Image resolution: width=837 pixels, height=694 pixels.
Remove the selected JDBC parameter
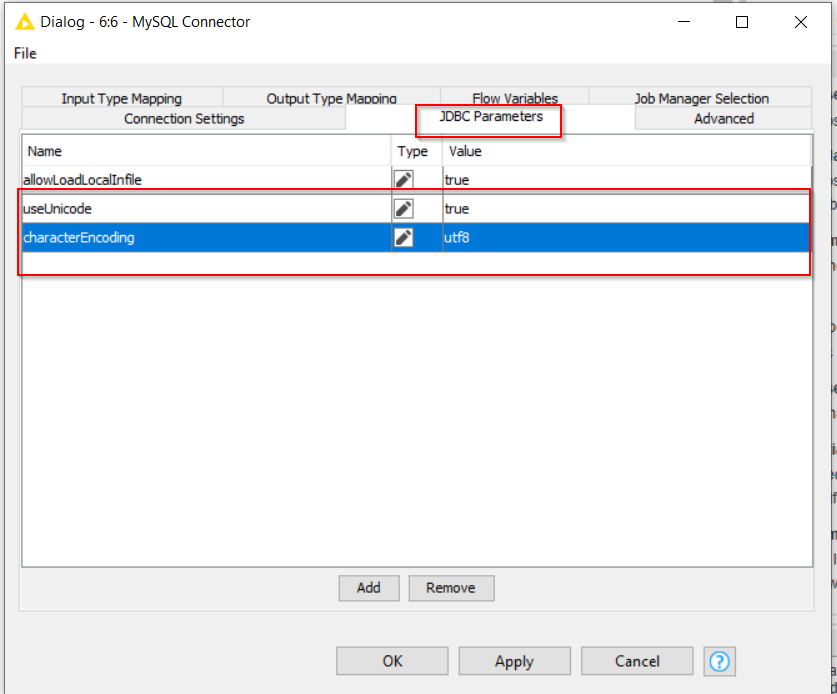pos(451,588)
